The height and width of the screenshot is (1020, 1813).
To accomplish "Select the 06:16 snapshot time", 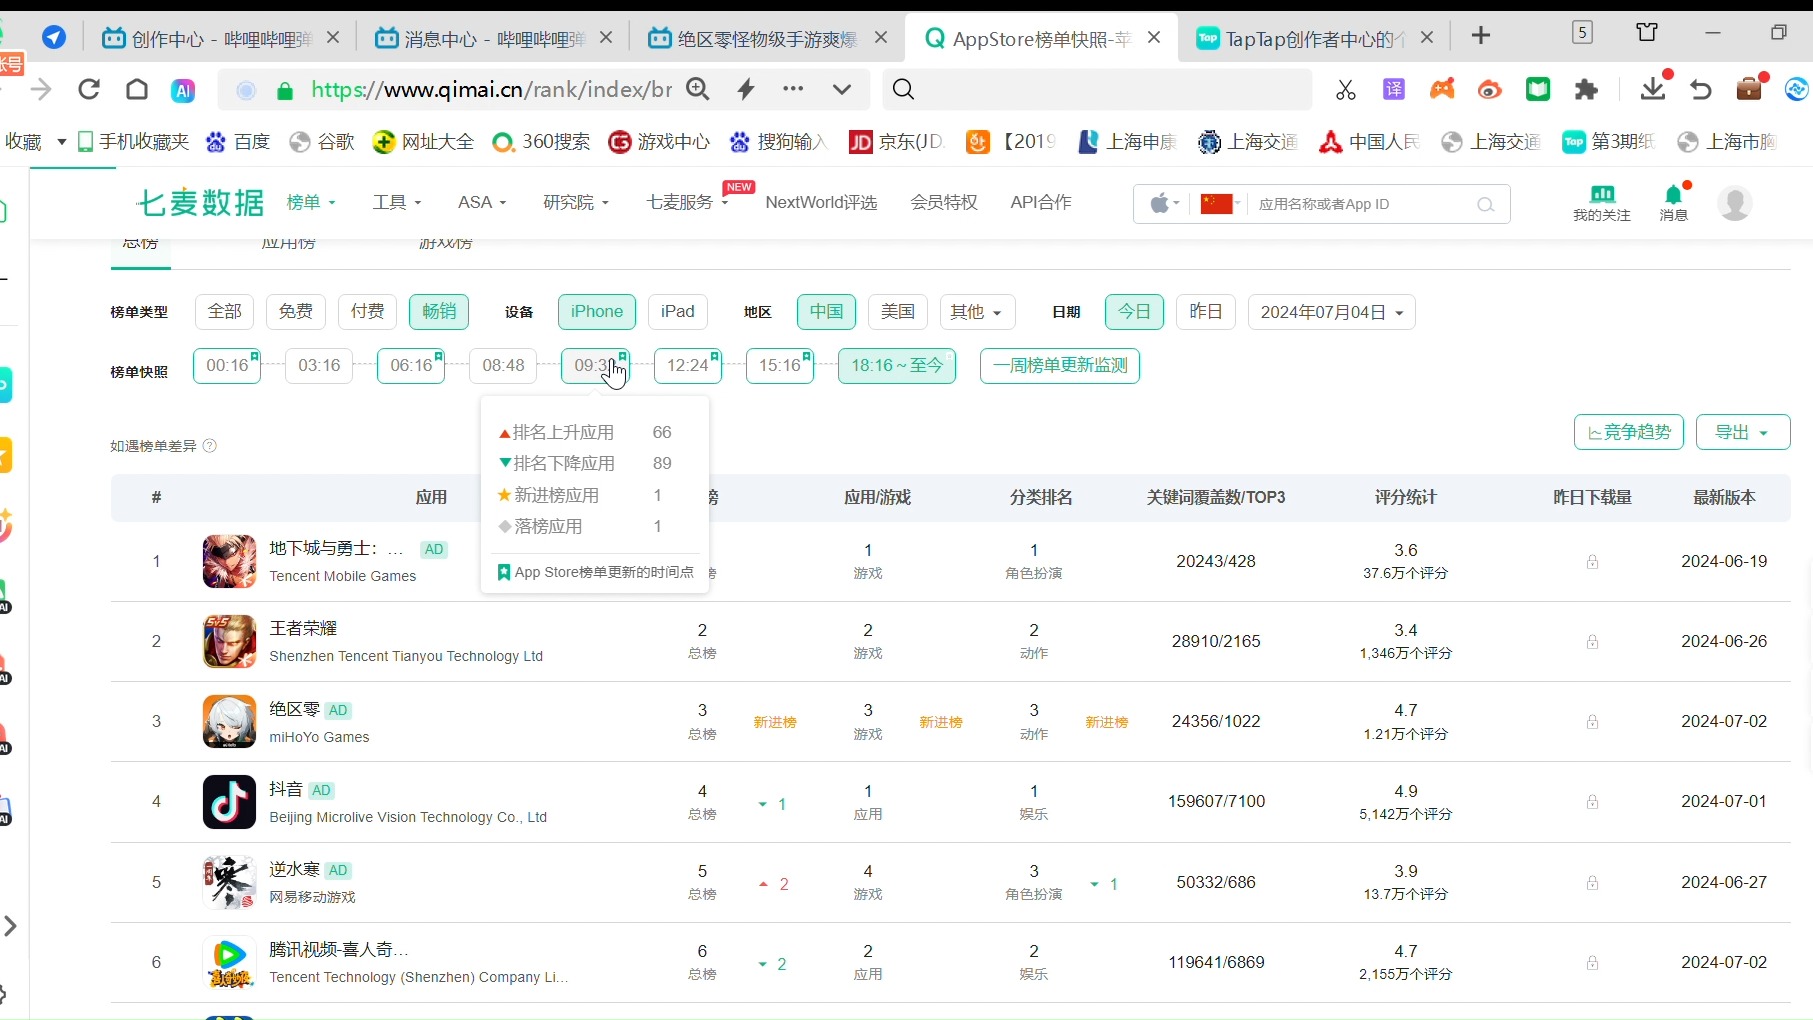I will (411, 366).
